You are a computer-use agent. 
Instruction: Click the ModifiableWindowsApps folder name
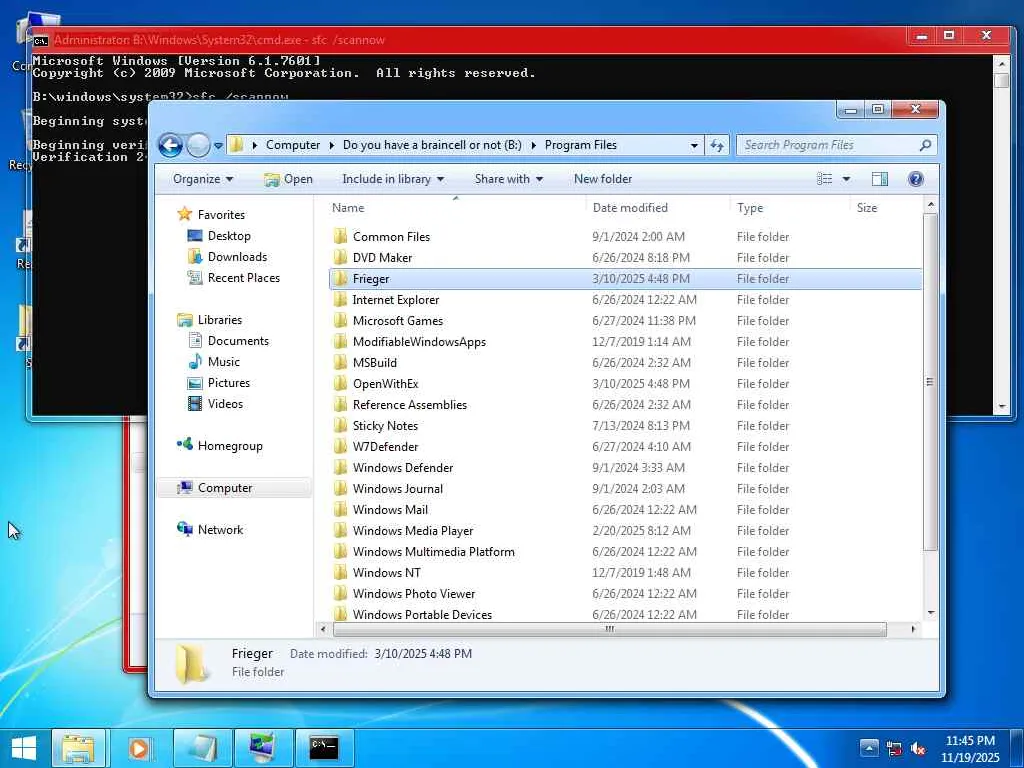[x=419, y=342]
